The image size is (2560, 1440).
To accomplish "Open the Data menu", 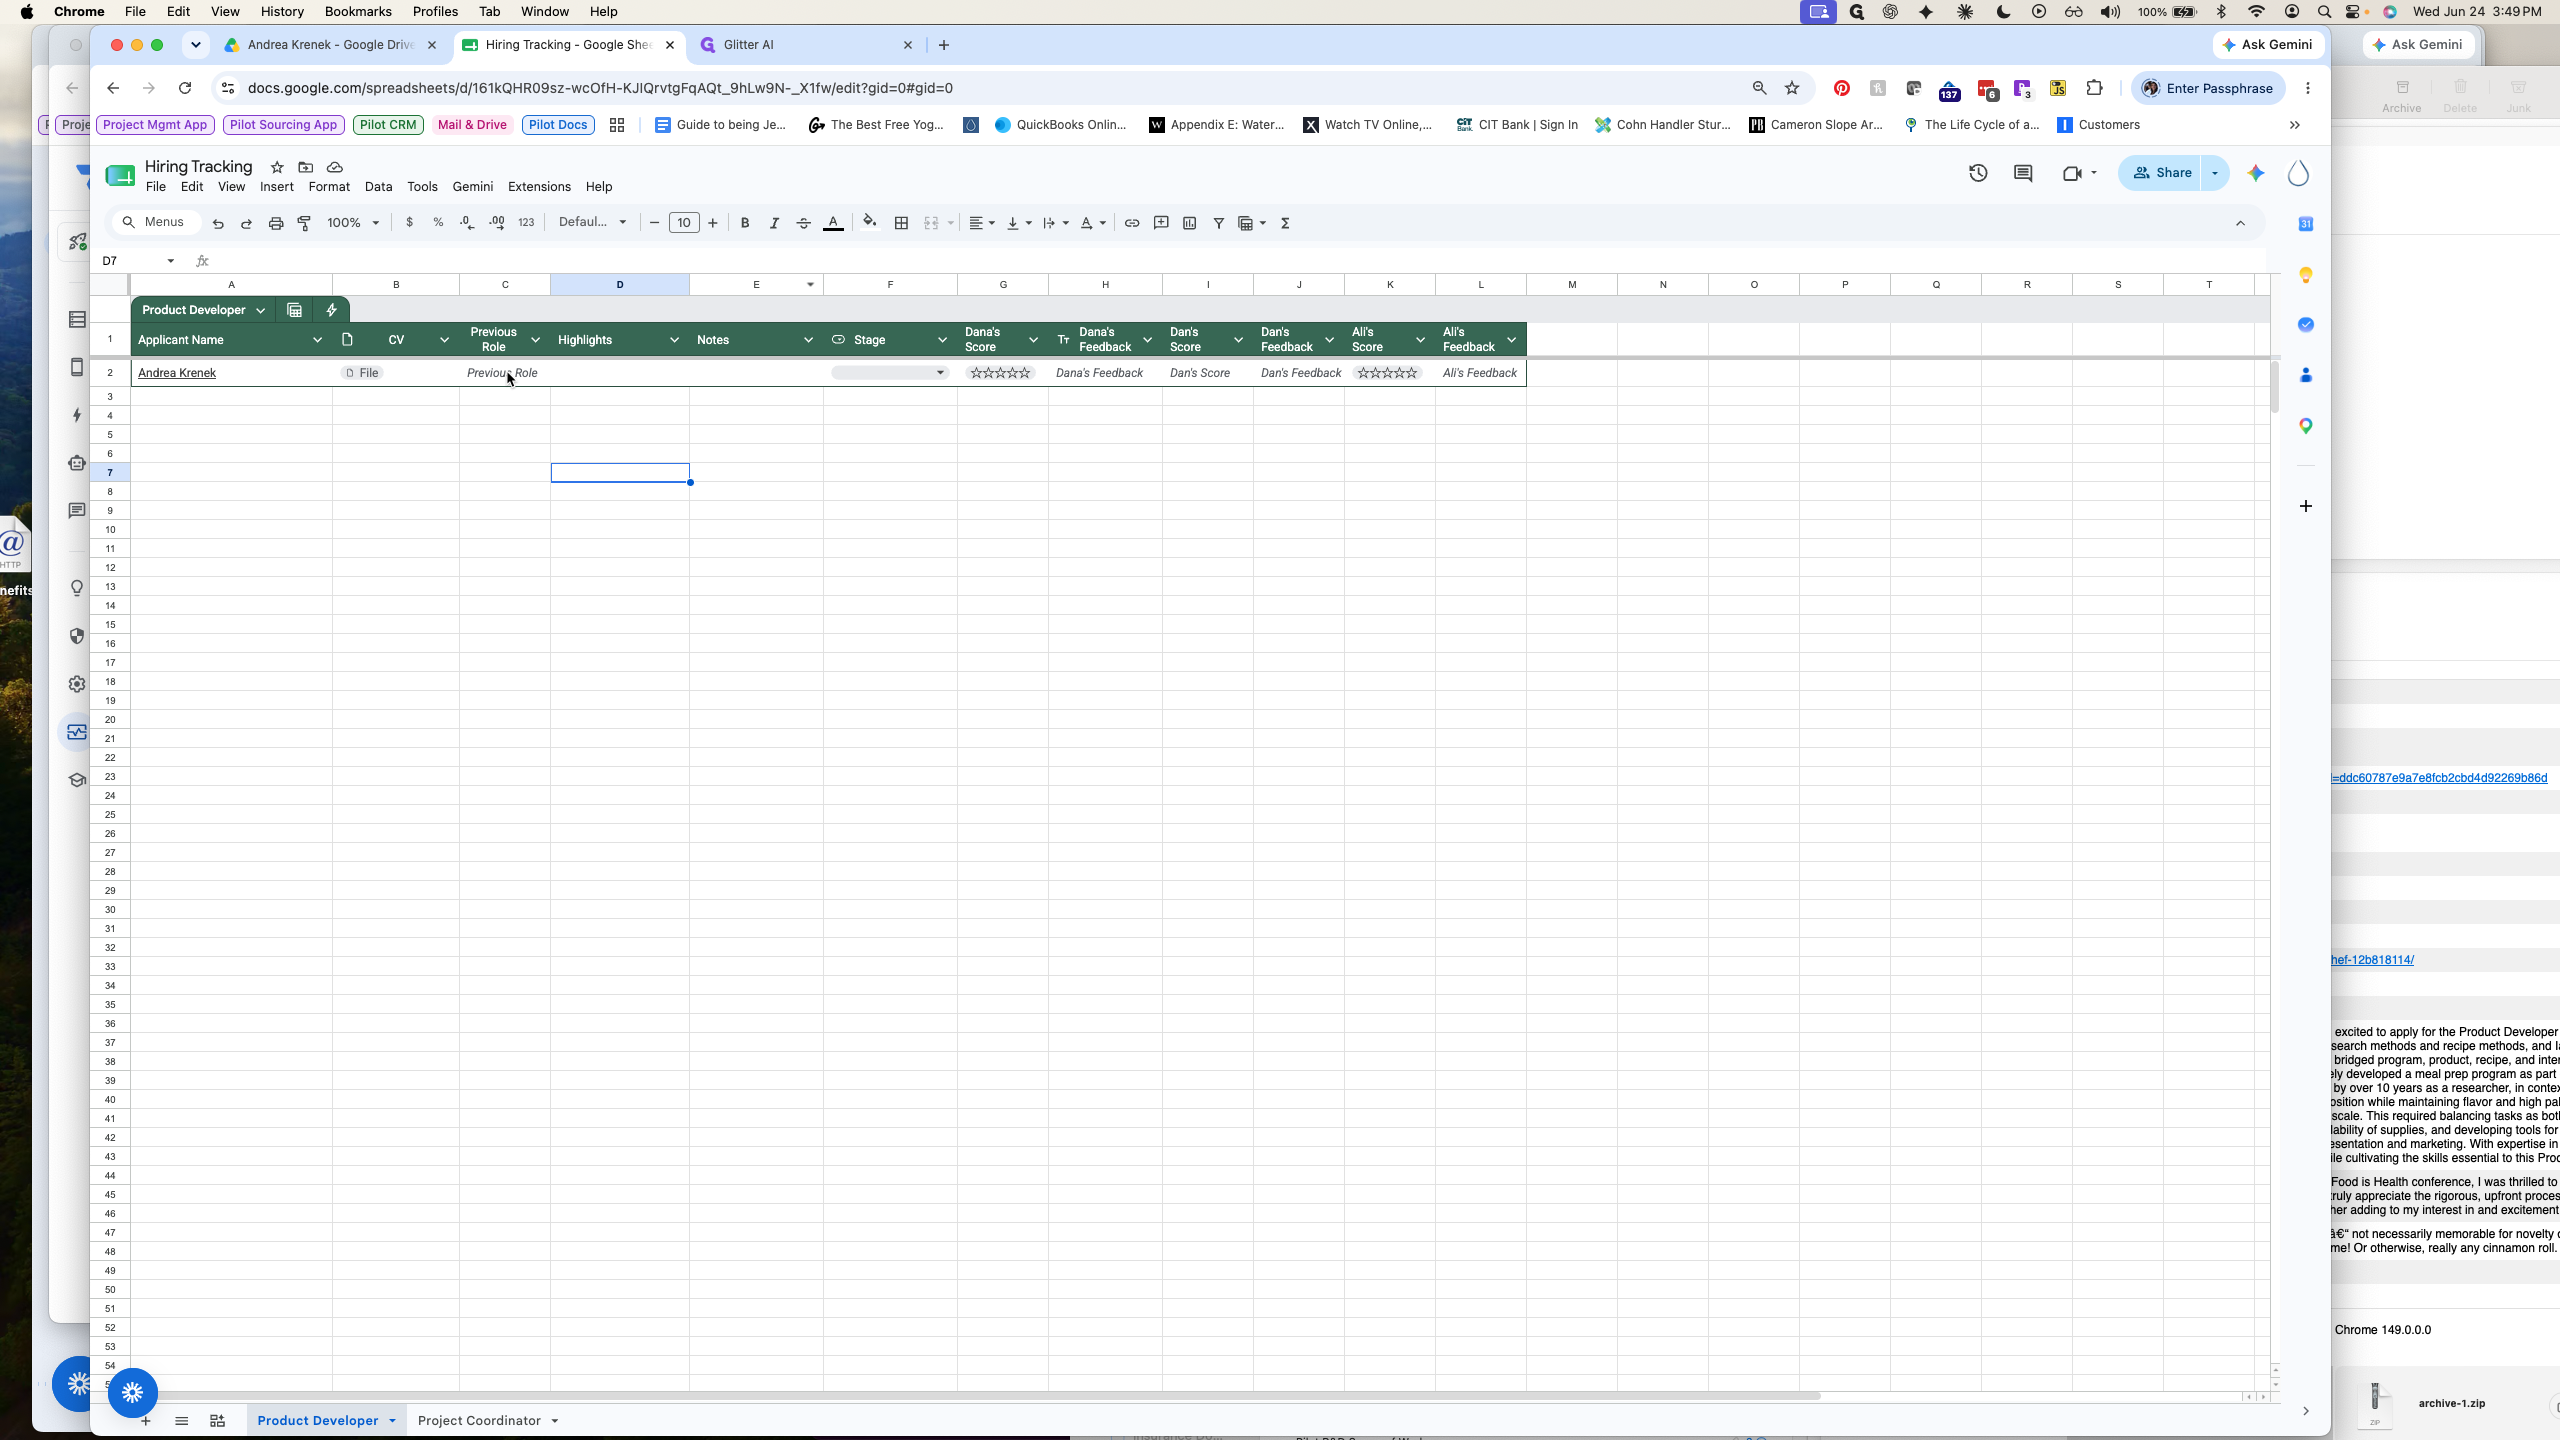I will click(378, 187).
